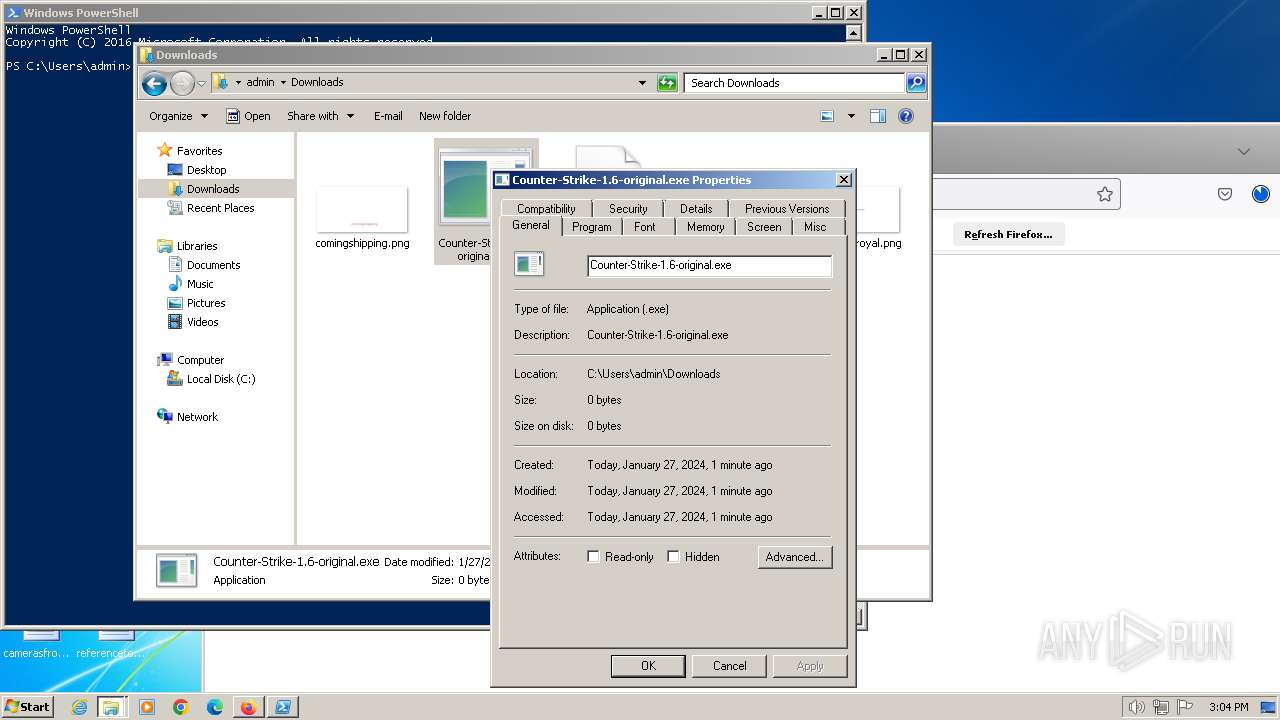Switch to the Compatibility tab
This screenshot has height=720, width=1280.
(x=546, y=209)
